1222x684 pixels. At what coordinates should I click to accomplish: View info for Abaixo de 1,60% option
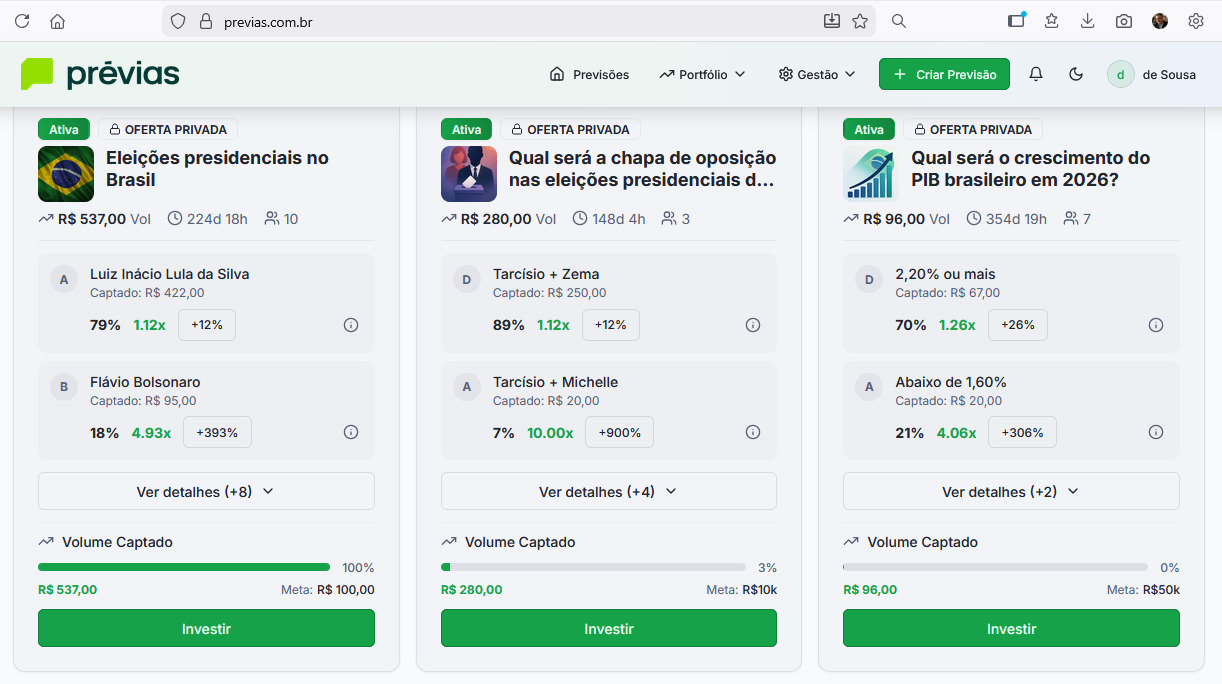[1156, 432]
